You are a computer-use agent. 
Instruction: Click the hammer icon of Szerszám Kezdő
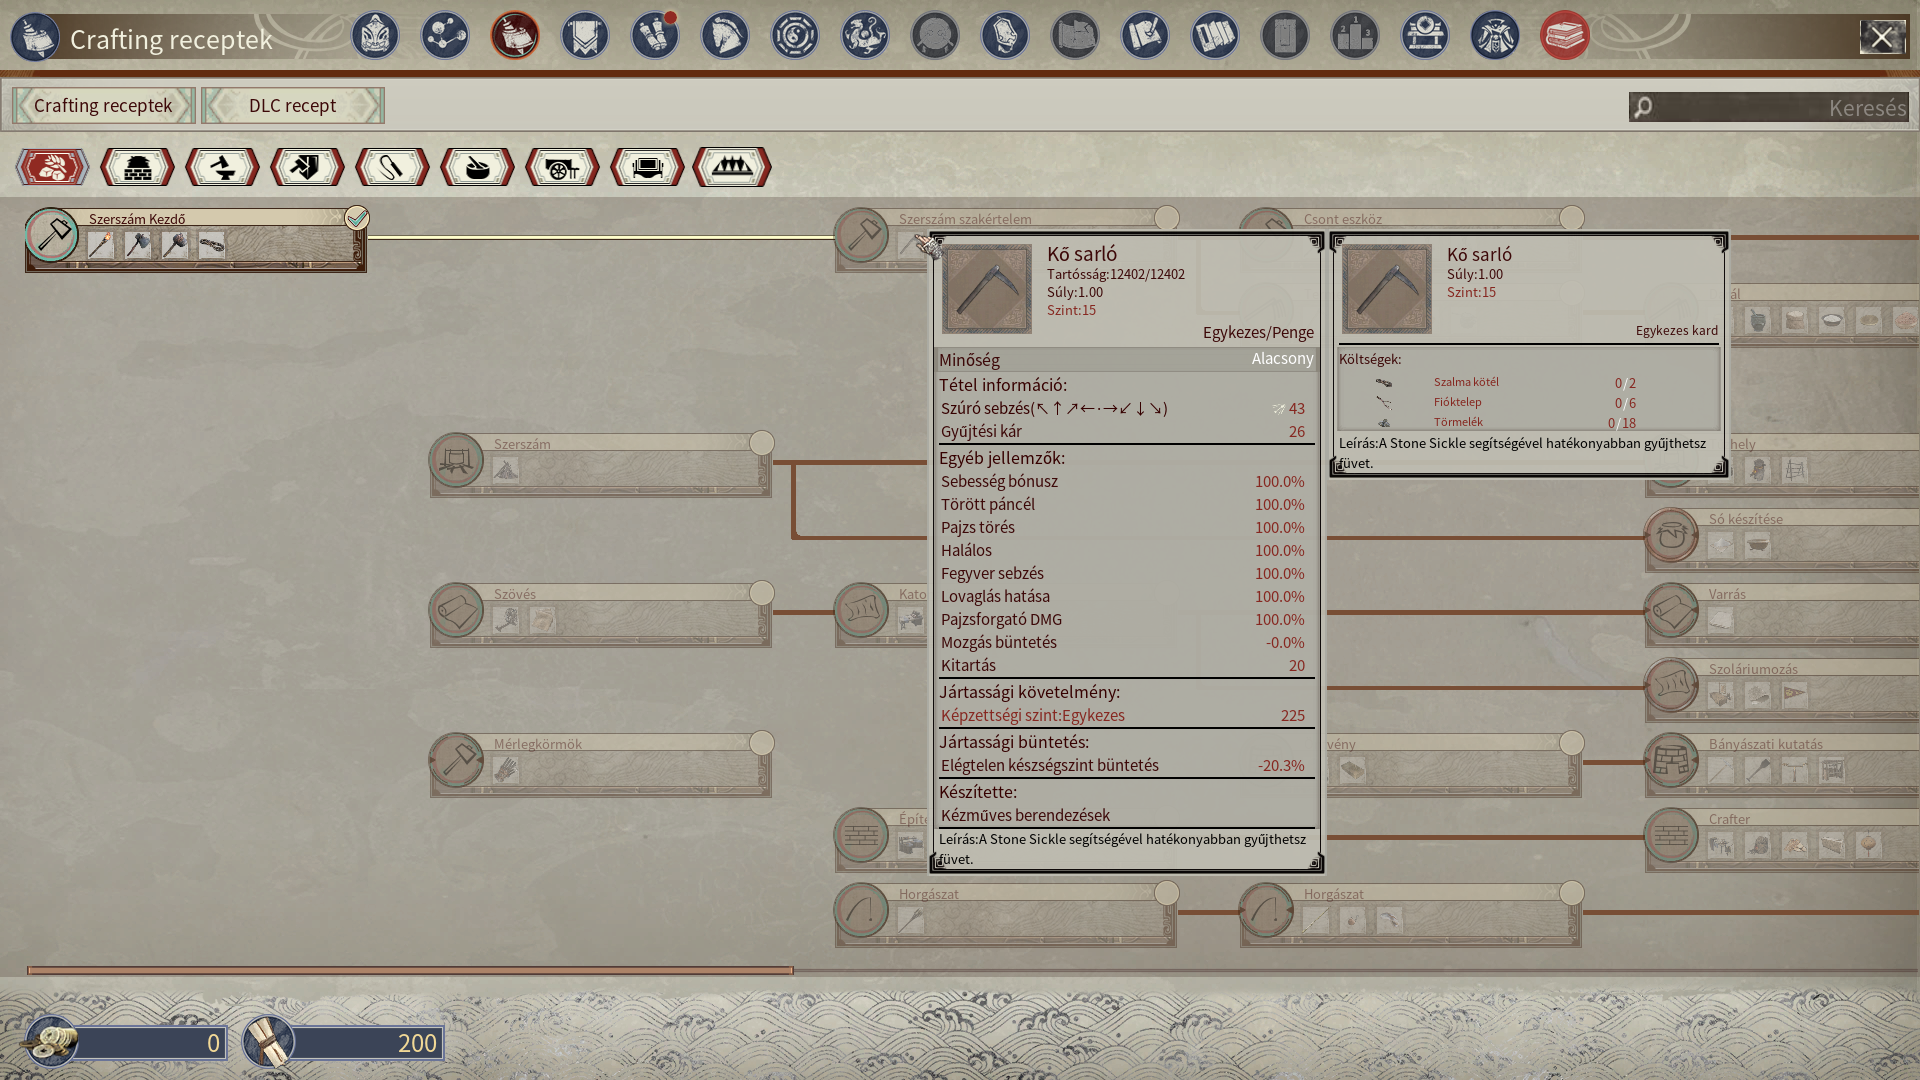coord(52,236)
